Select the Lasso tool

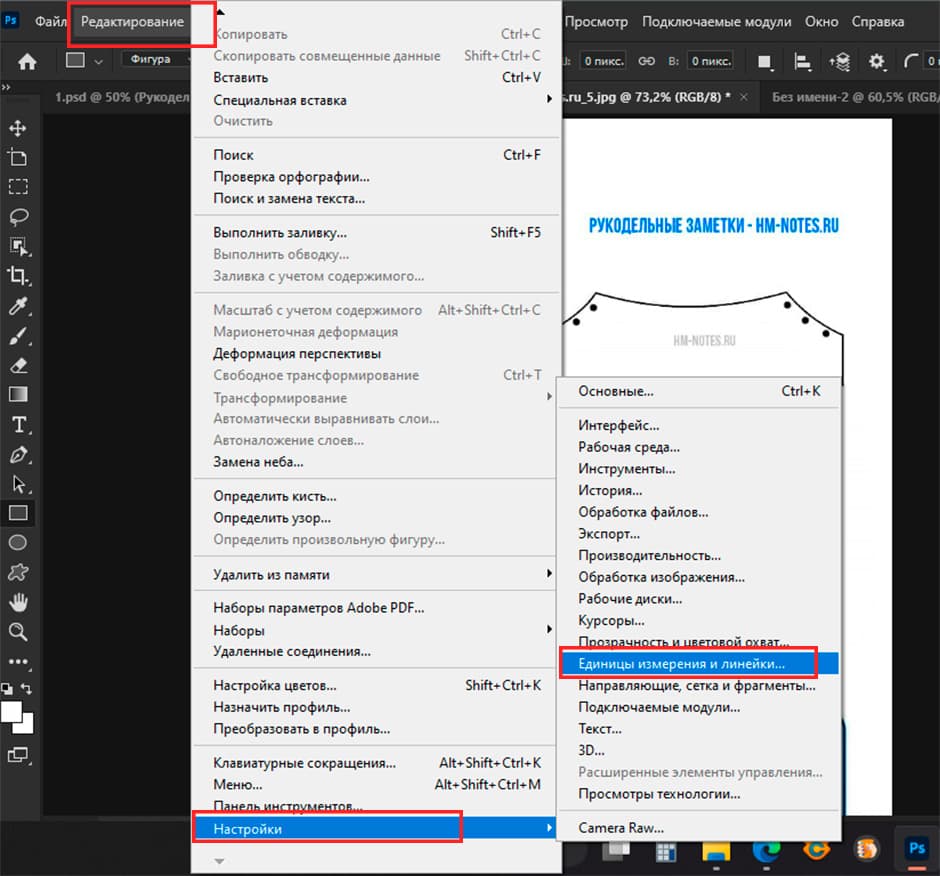(18, 216)
